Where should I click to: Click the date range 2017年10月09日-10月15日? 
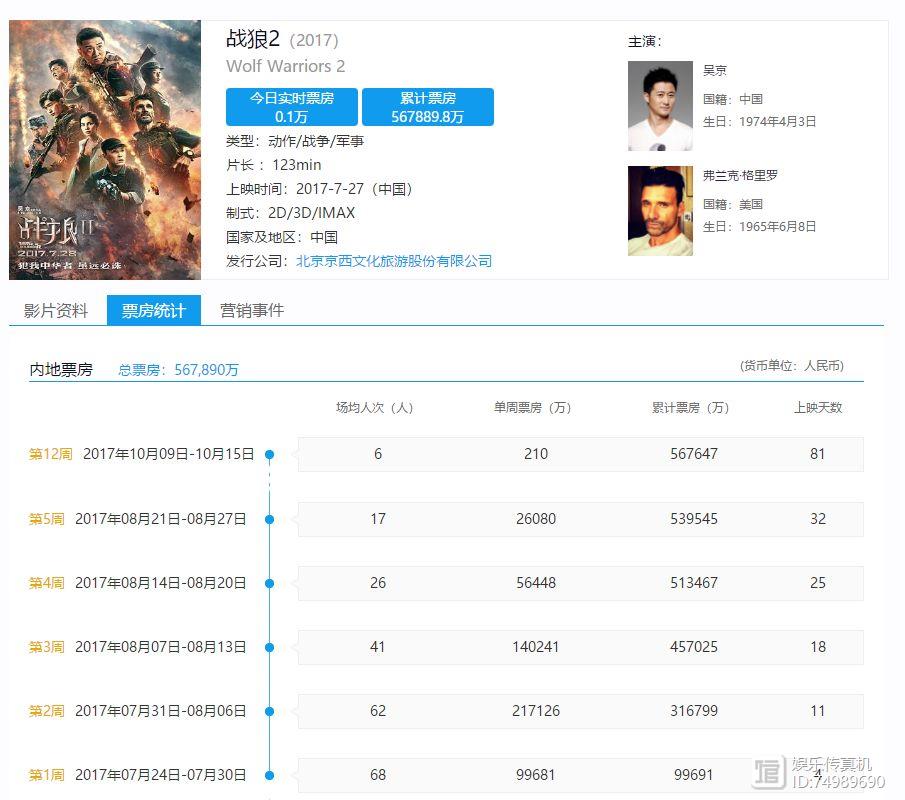(x=169, y=454)
